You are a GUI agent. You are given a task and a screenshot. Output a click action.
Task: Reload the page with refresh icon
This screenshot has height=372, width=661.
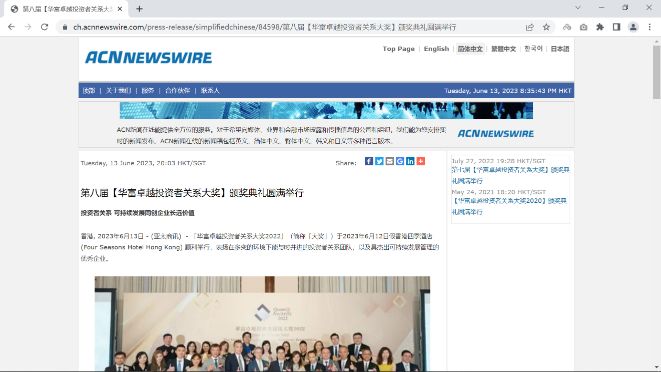click(x=44, y=27)
